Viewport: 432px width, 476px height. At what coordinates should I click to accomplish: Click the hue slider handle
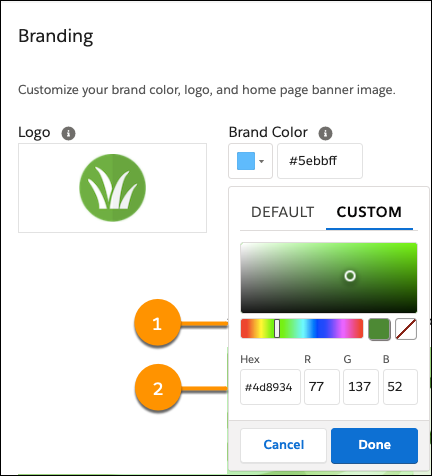tap(277, 329)
